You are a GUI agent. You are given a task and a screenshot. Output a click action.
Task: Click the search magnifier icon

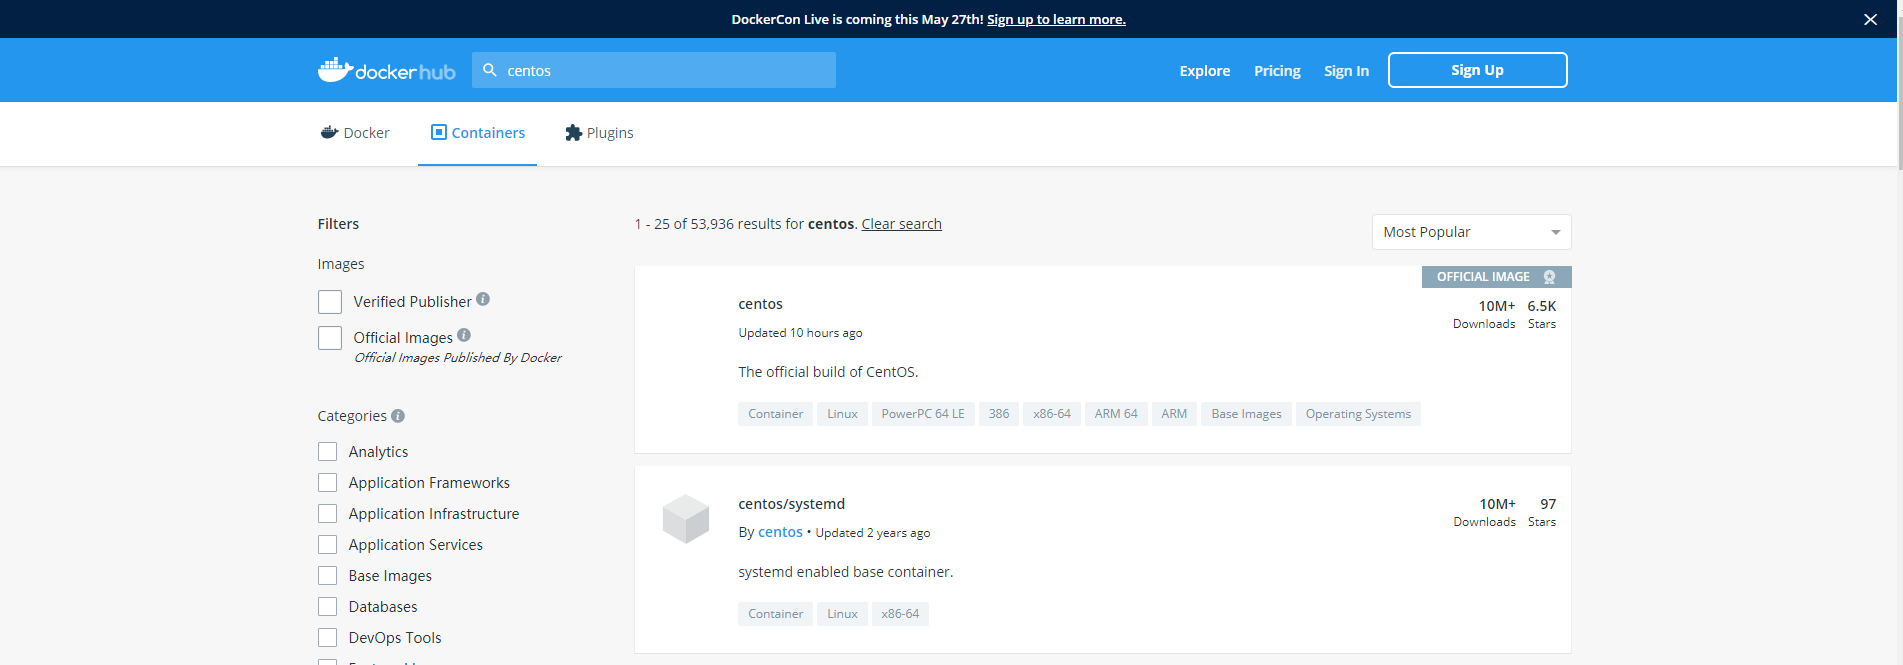pyautogui.click(x=490, y=70)
